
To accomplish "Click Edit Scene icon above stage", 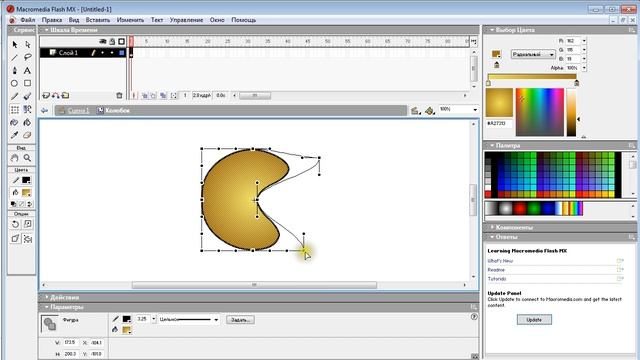I will [x=415, y=111].
